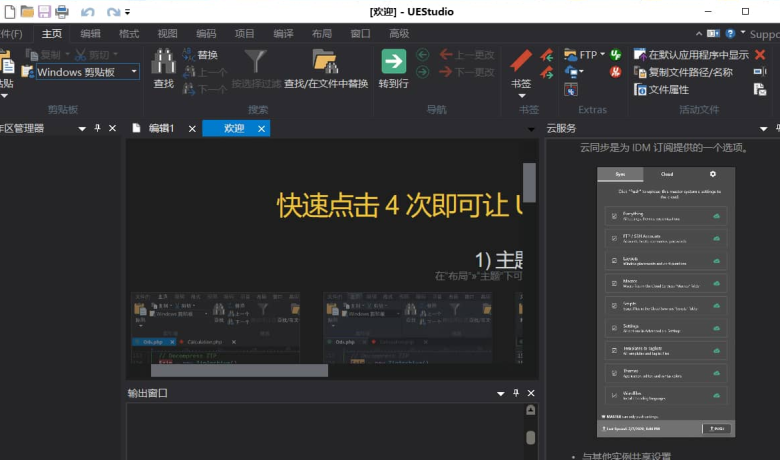Screen dimensions: 780x460
Task: Click the cloud sync preview image
Action: (x=666, y=302)
